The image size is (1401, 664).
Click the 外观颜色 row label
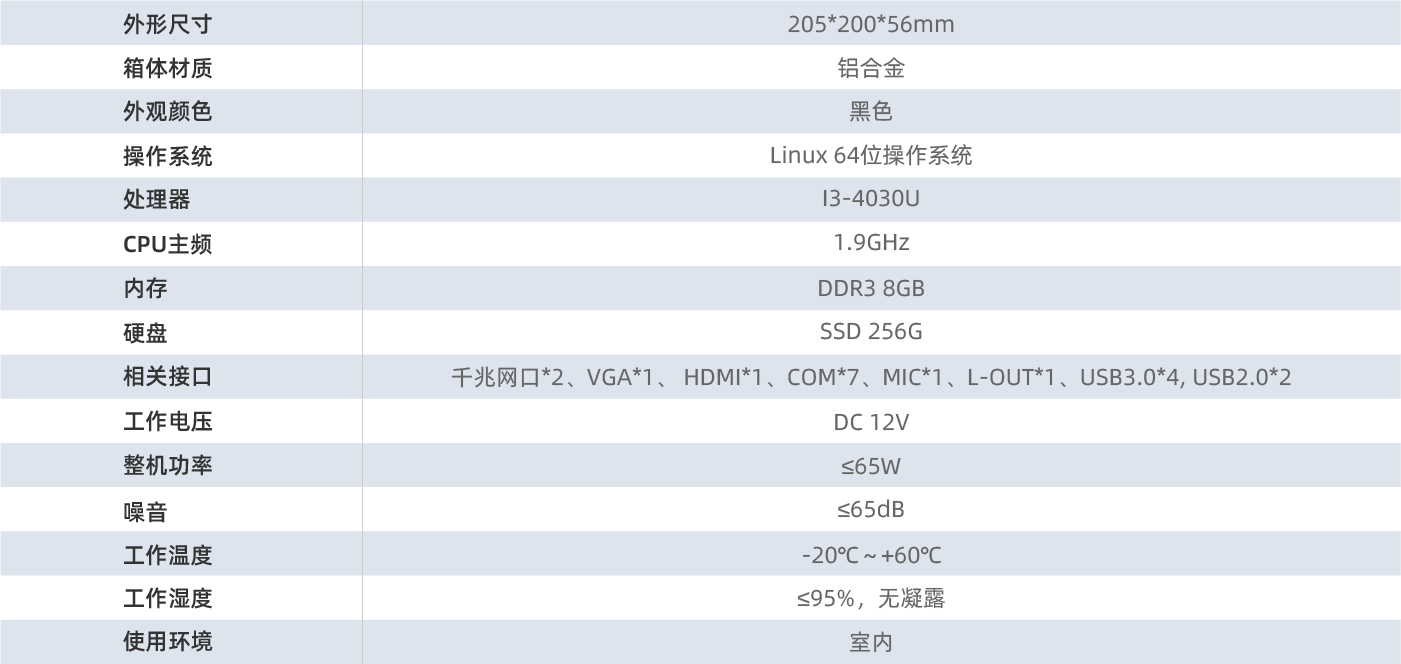tap(167, 112)
